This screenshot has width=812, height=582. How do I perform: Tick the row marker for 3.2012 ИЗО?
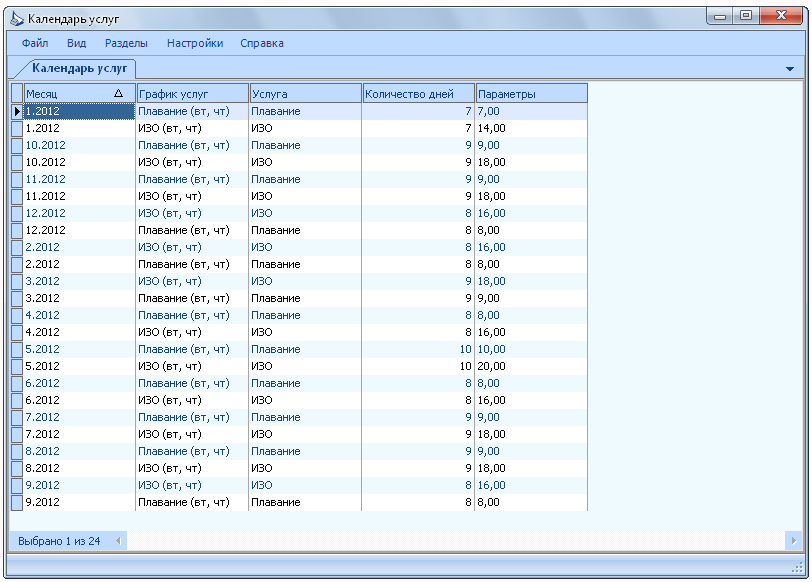coord(17,281)
